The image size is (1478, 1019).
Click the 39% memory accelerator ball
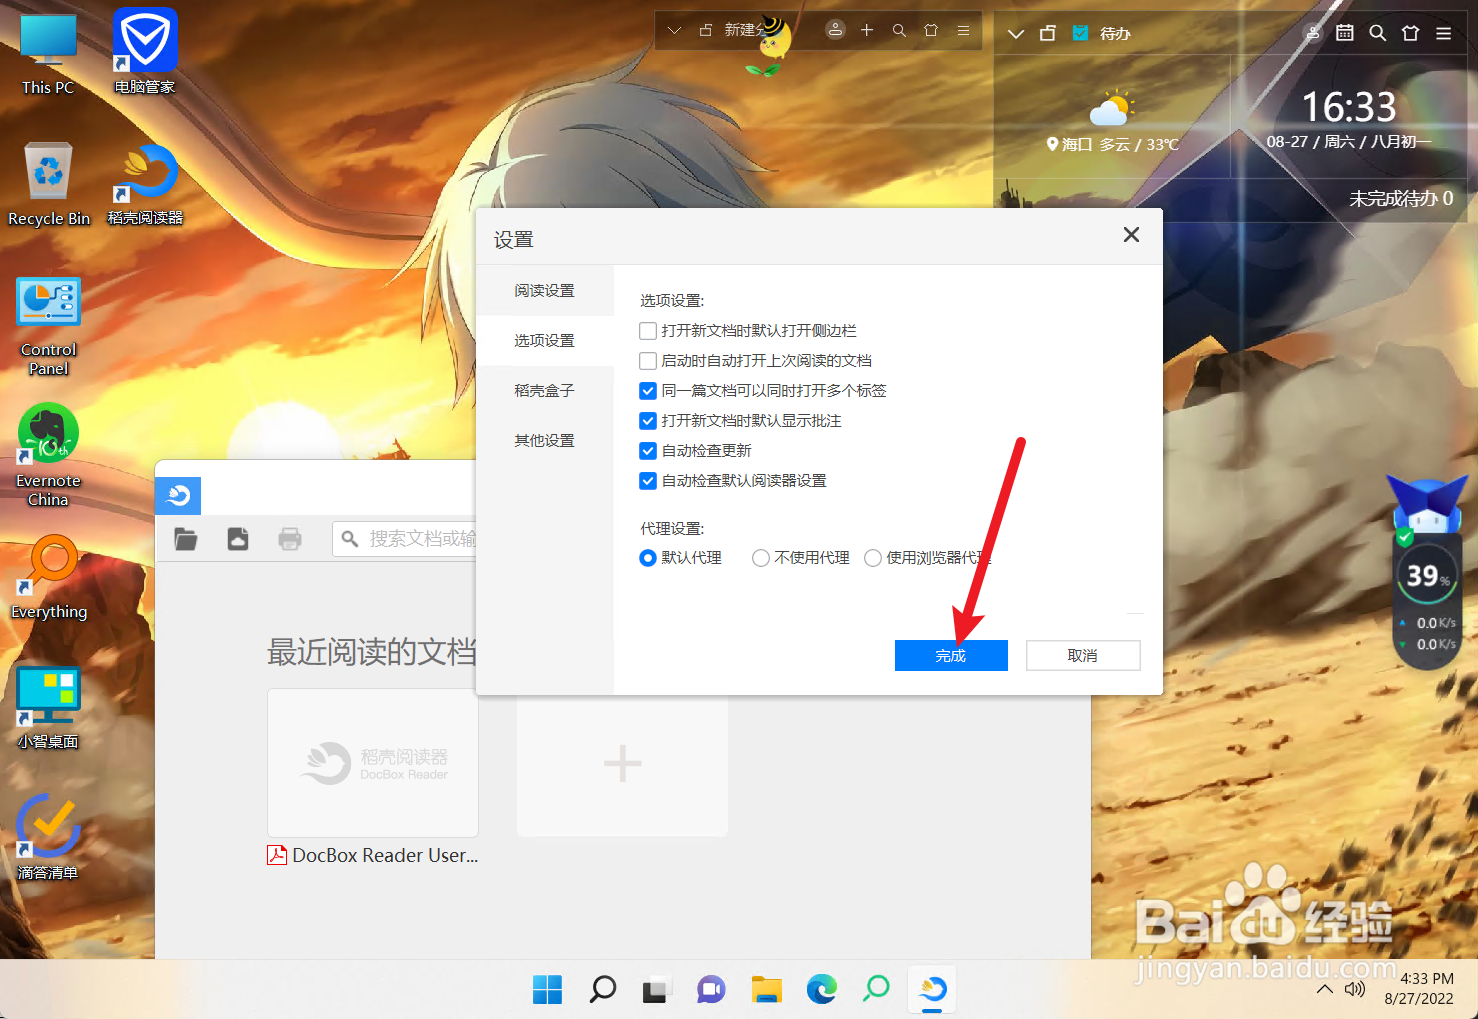point(1428,576)
